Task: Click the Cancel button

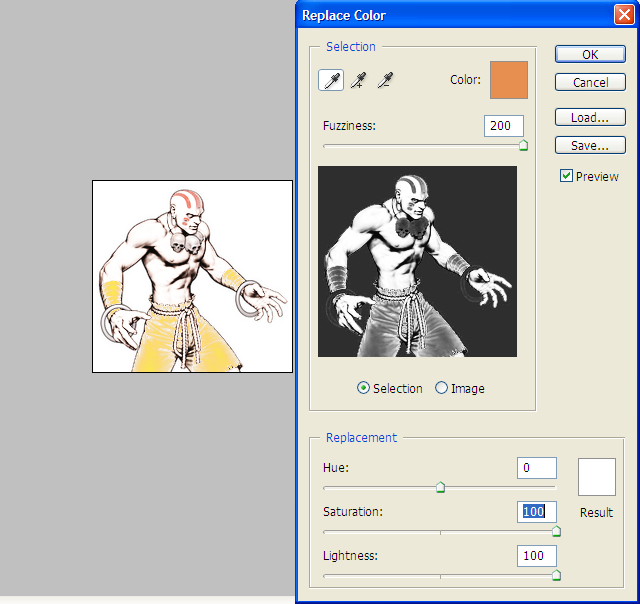Action: coord(590,82)
